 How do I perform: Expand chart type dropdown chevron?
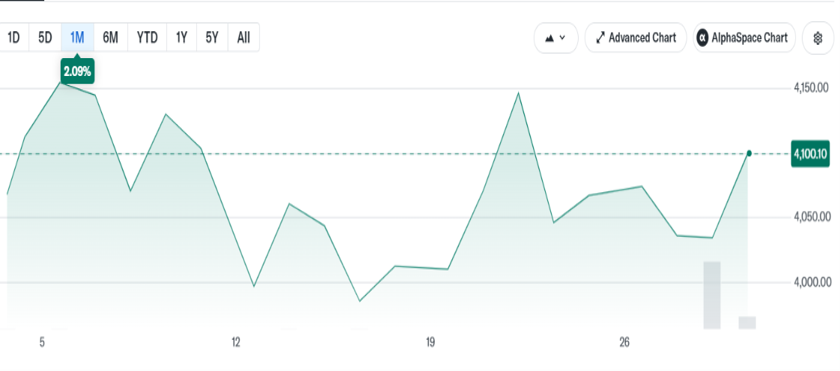coord(562,38)
